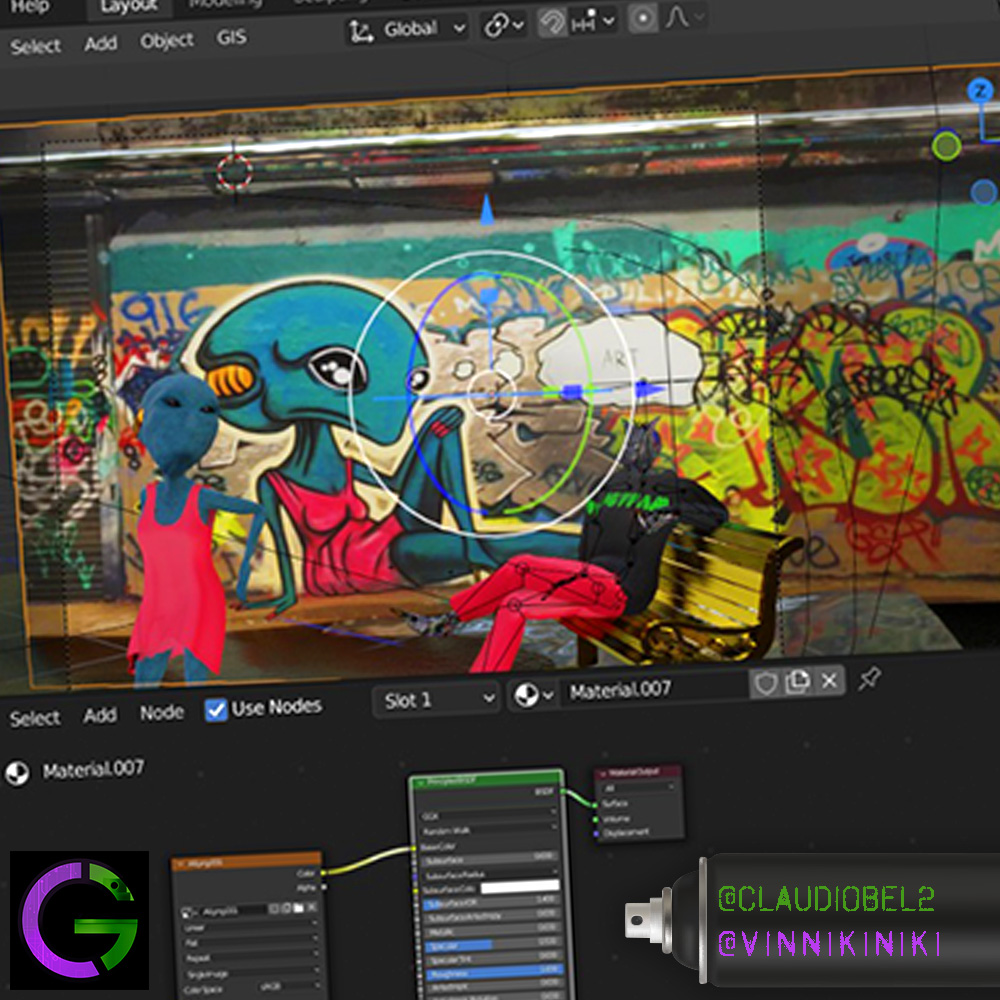Click the blue Z axis gizmo ball

980,91
